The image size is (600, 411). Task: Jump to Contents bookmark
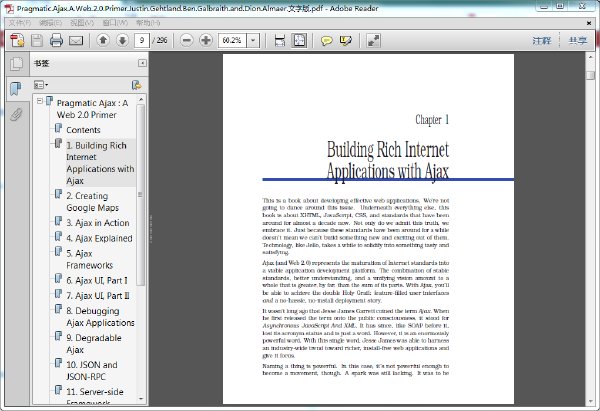[83, 130]
